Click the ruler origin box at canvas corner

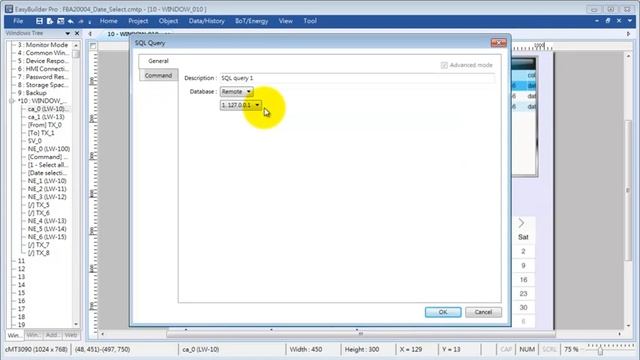93,46
